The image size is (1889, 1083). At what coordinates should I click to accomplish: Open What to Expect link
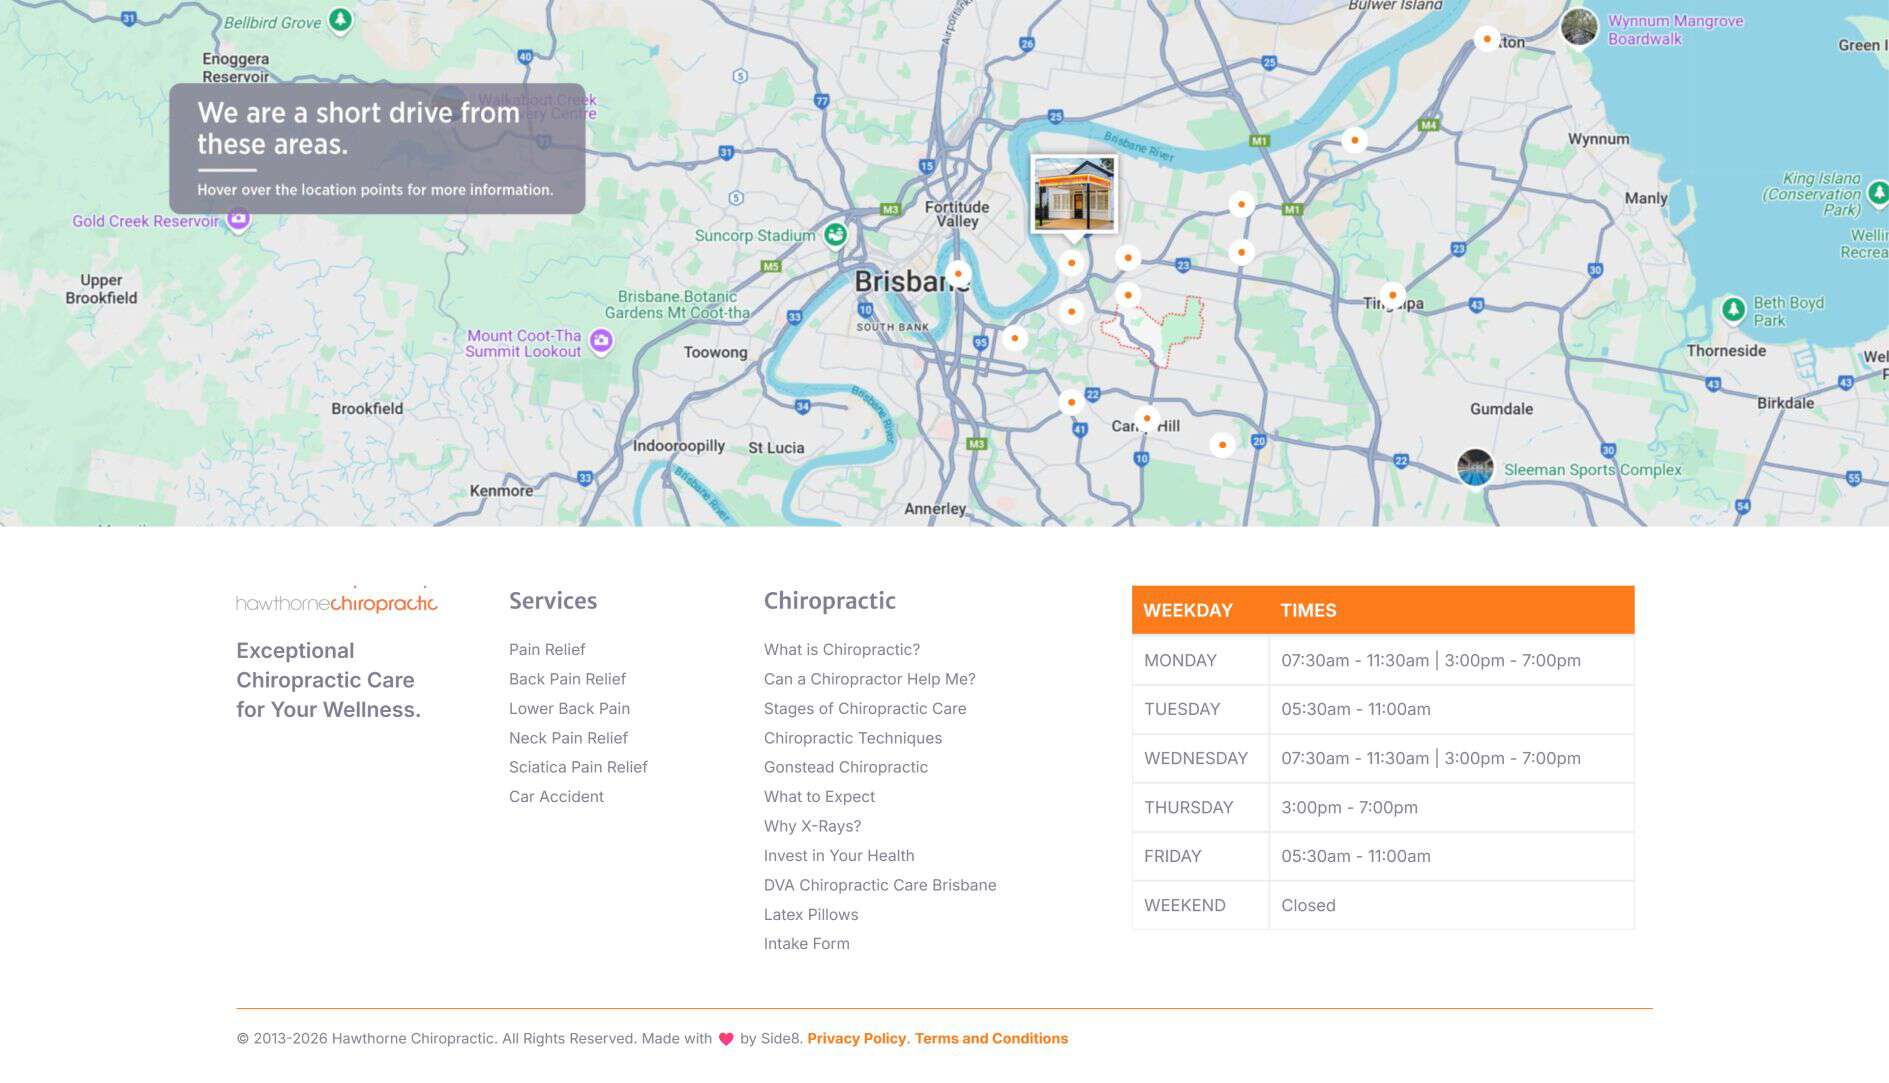coord(819,797)
